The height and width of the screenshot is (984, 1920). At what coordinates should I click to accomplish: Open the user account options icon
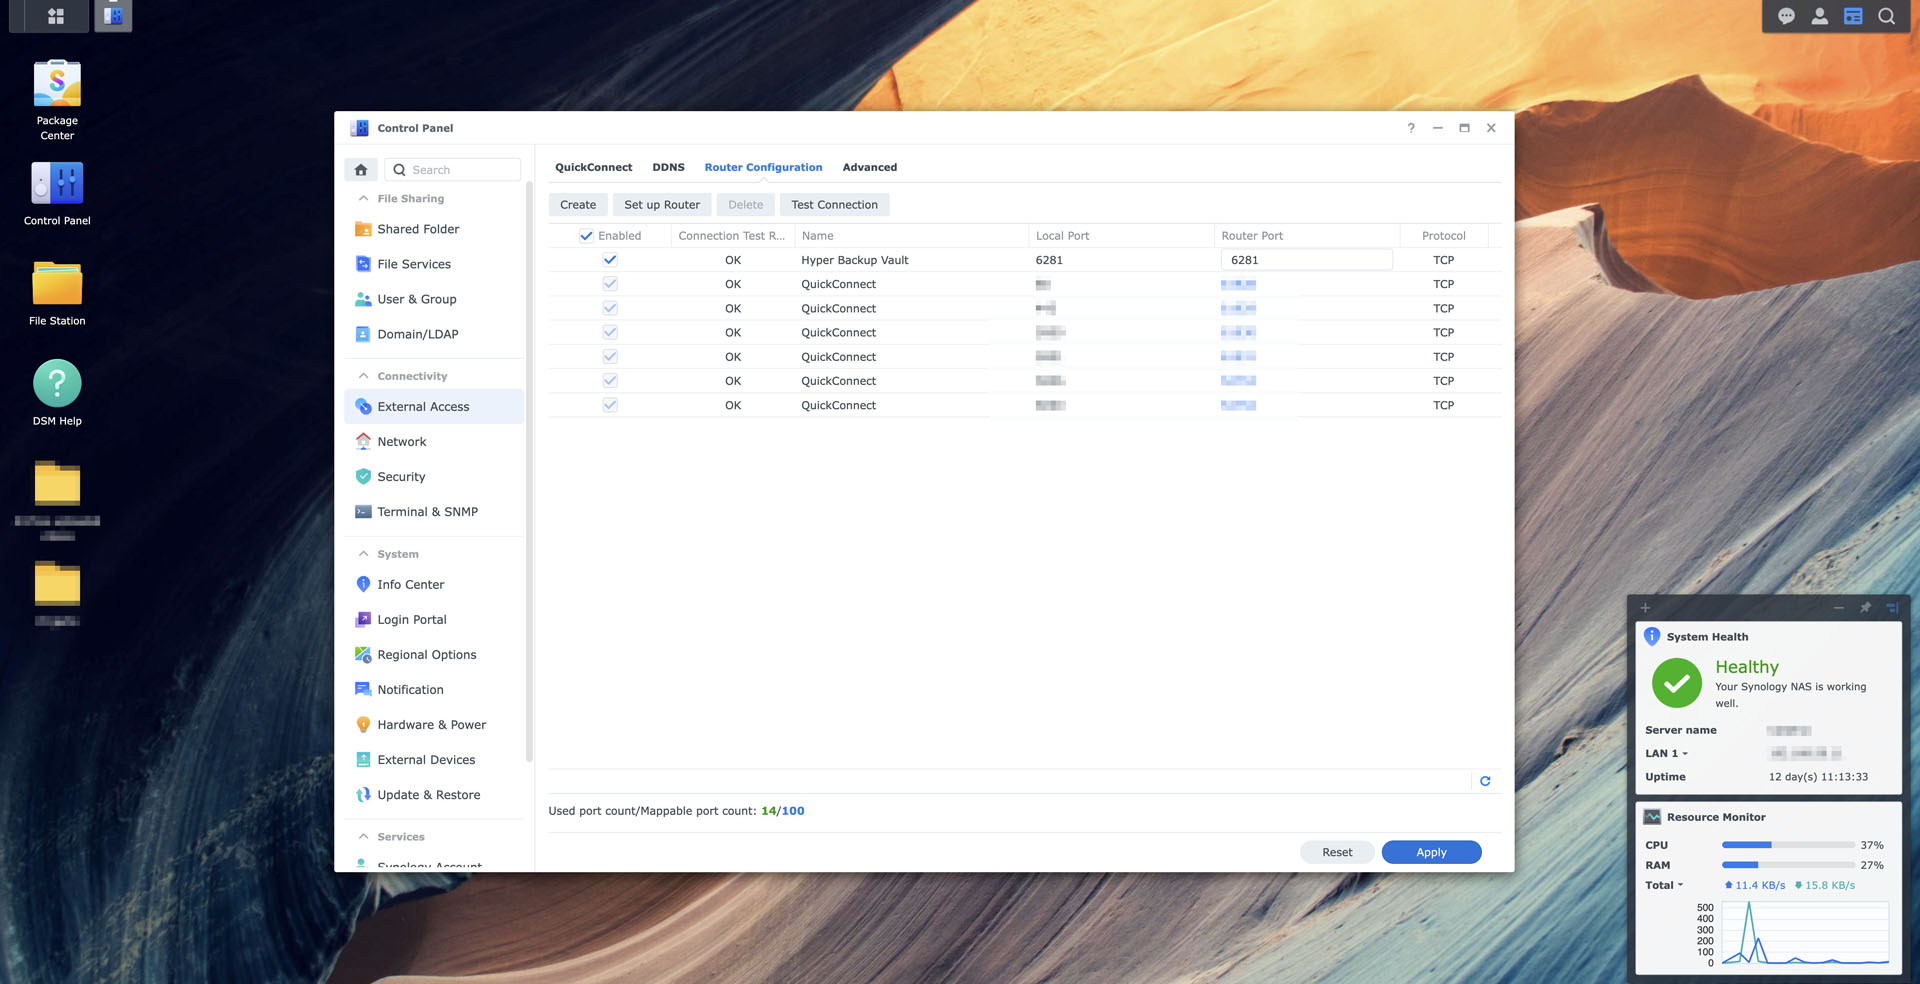point(1820,16)
